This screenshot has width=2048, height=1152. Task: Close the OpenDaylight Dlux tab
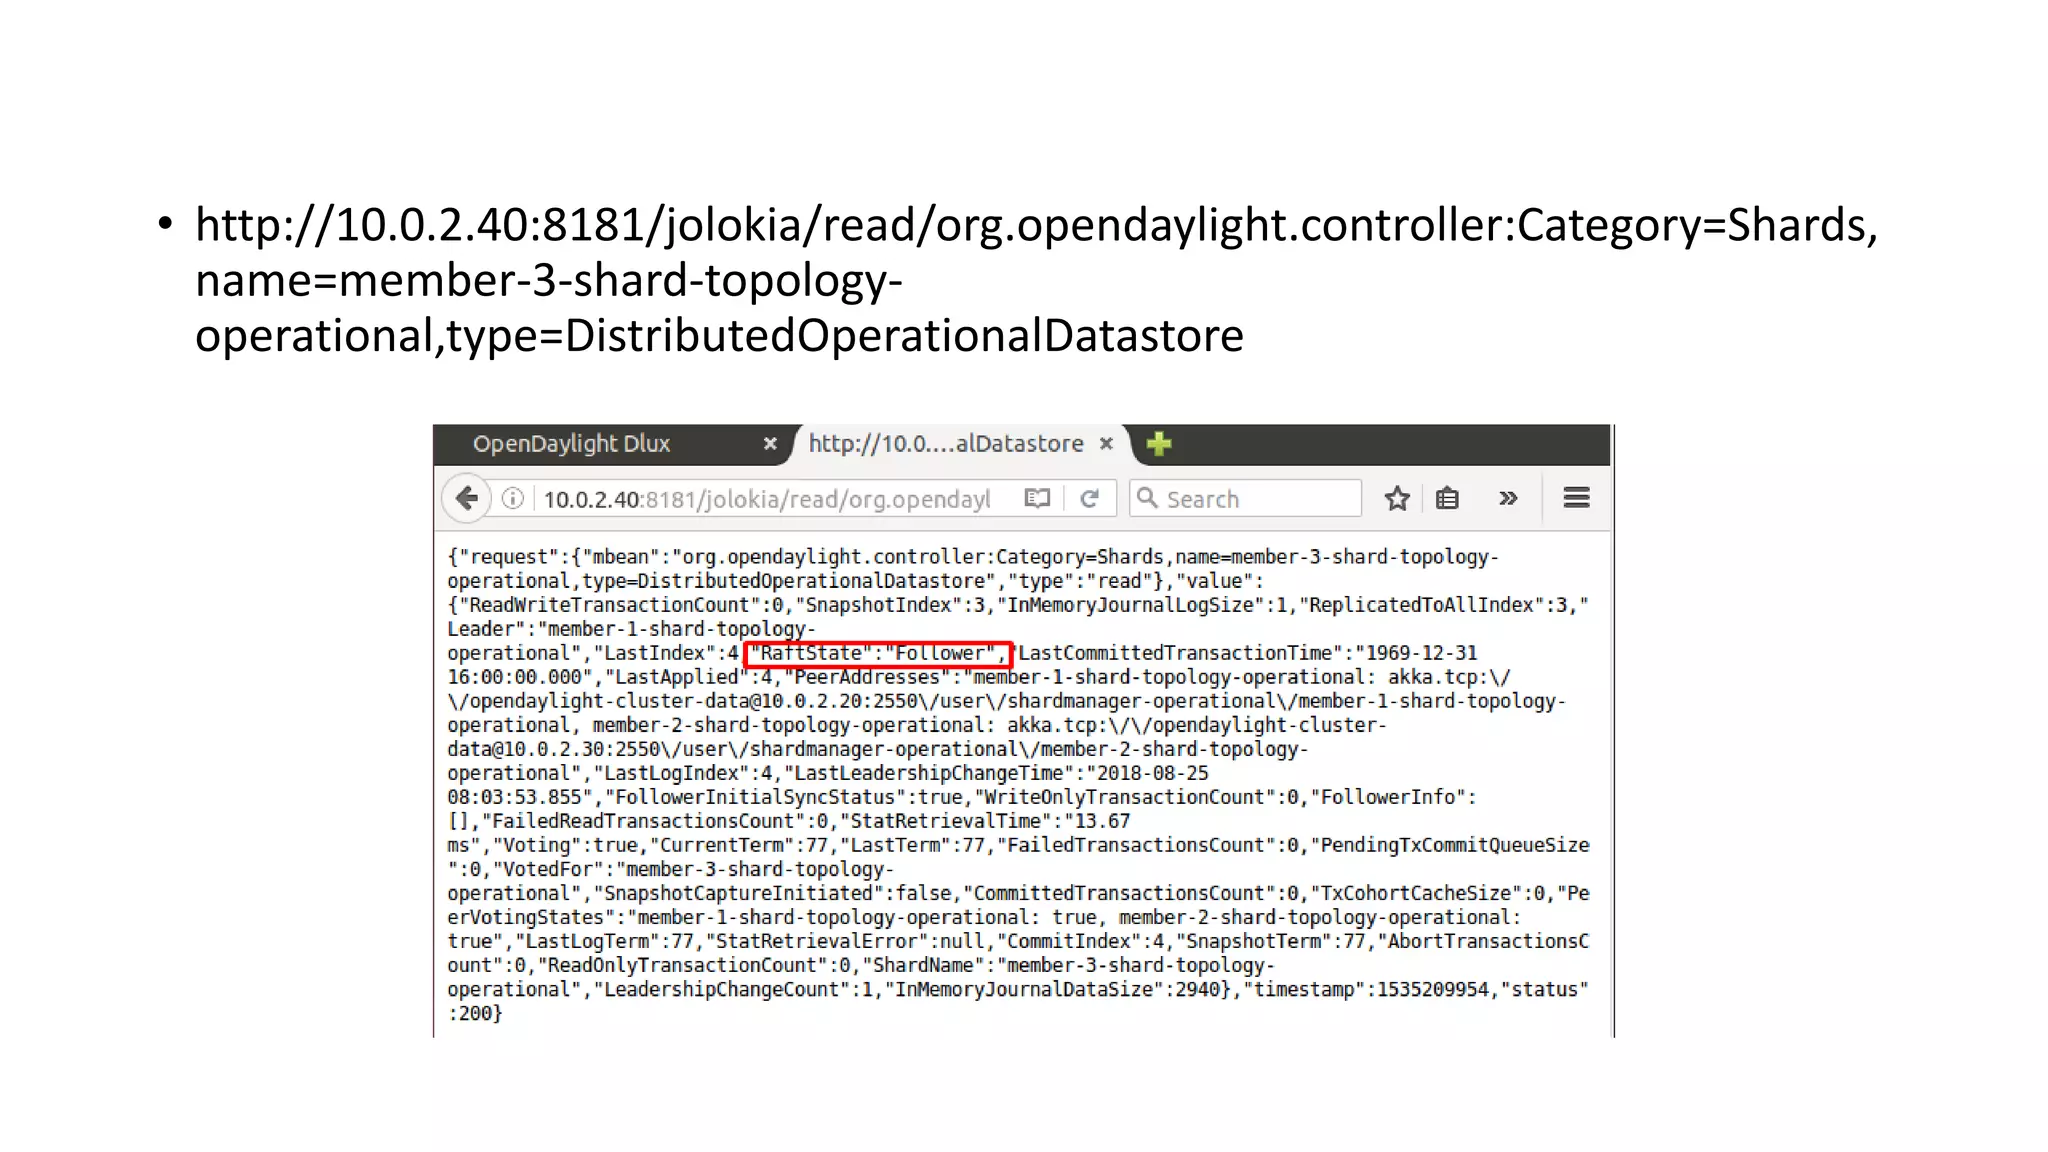tap(770, 444)
